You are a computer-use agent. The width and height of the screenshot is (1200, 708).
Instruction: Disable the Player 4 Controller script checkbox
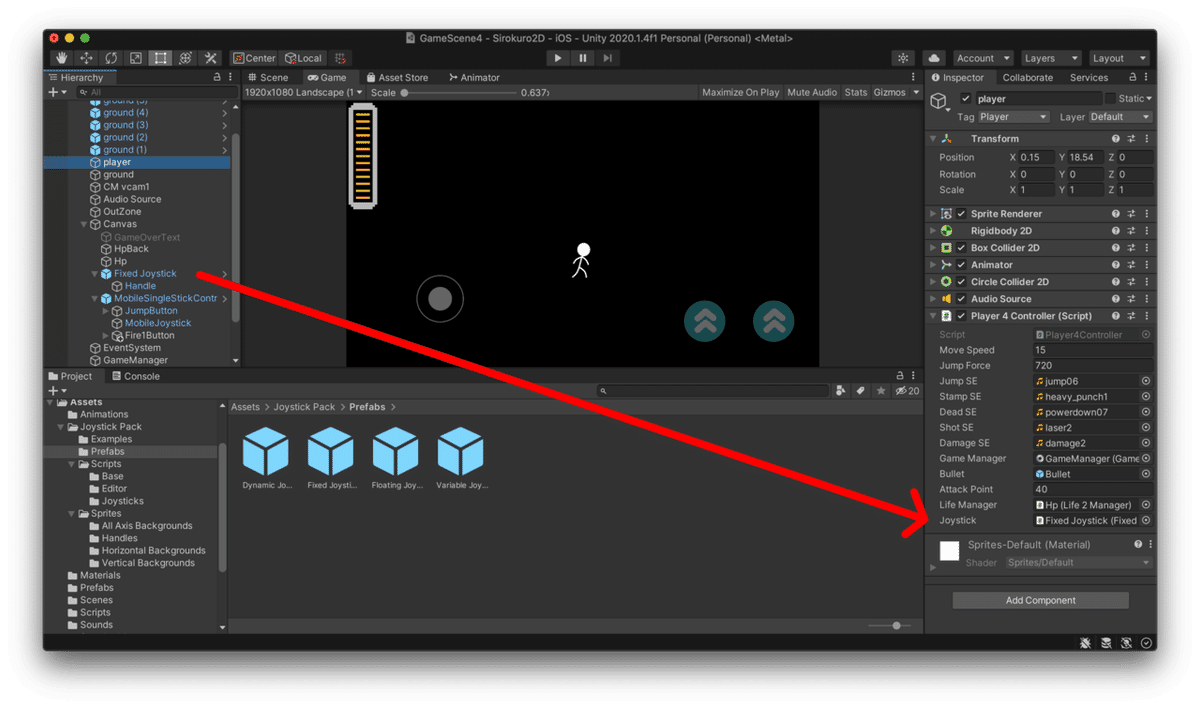pos(961,316)
